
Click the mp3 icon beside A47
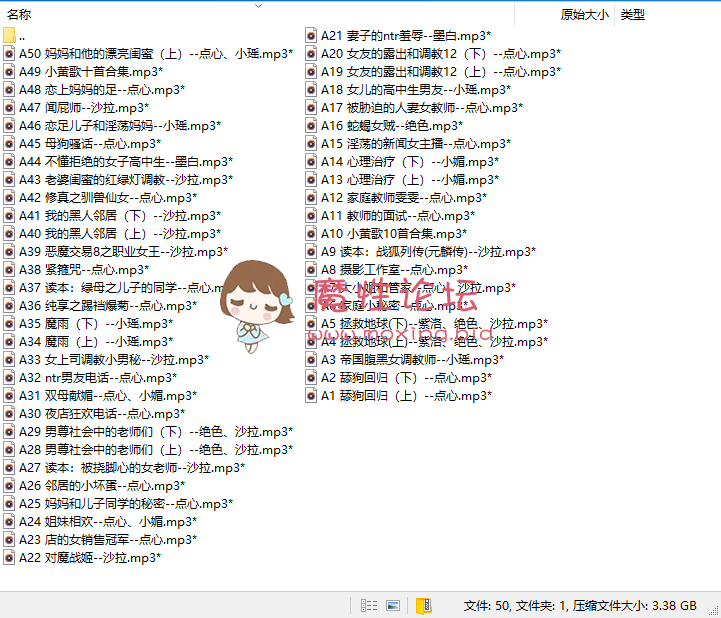pos(9,108)
